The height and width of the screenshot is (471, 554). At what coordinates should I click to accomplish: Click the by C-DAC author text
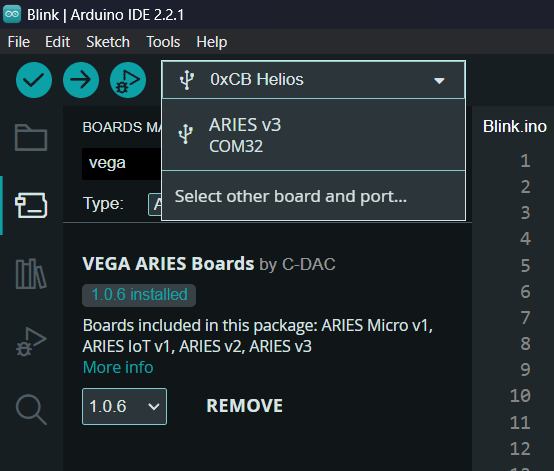coord(297,264)
